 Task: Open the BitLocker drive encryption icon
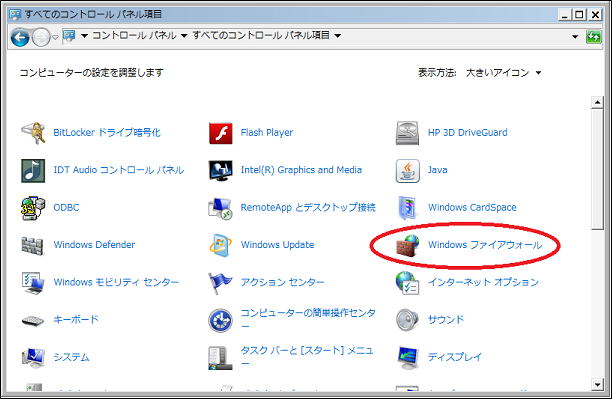click(33, 133)
